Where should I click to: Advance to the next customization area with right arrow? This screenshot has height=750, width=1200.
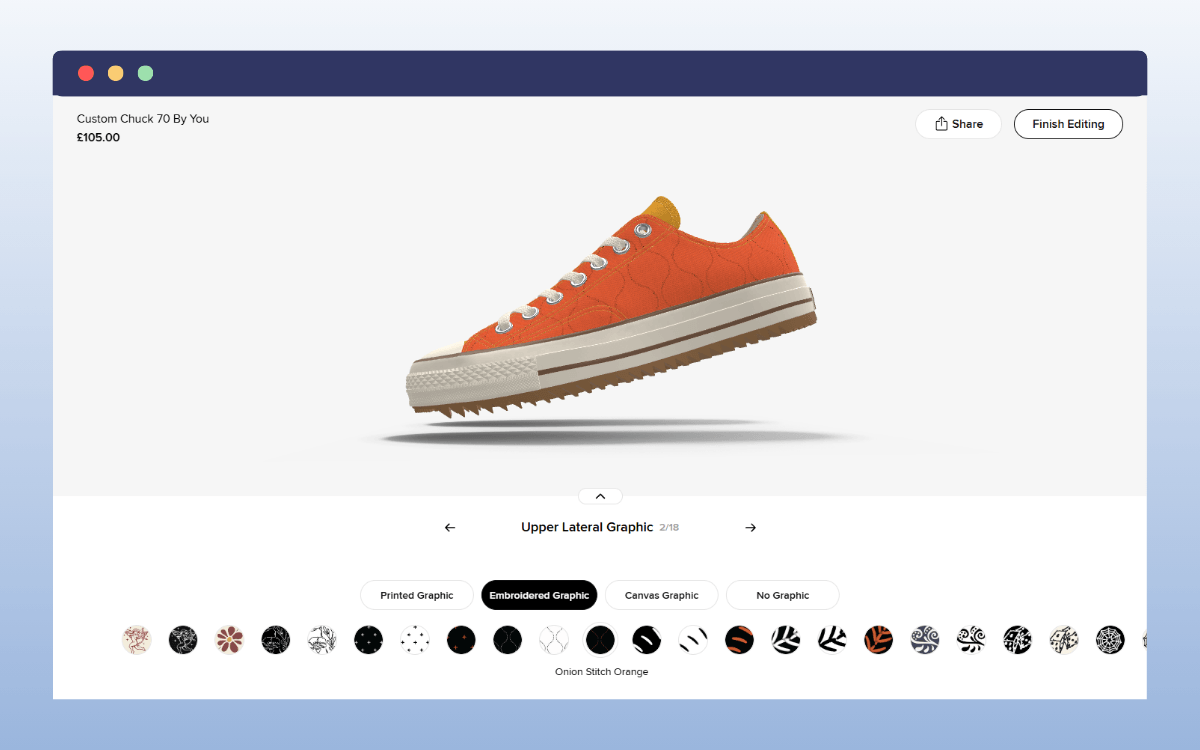(x=751, y=527)
